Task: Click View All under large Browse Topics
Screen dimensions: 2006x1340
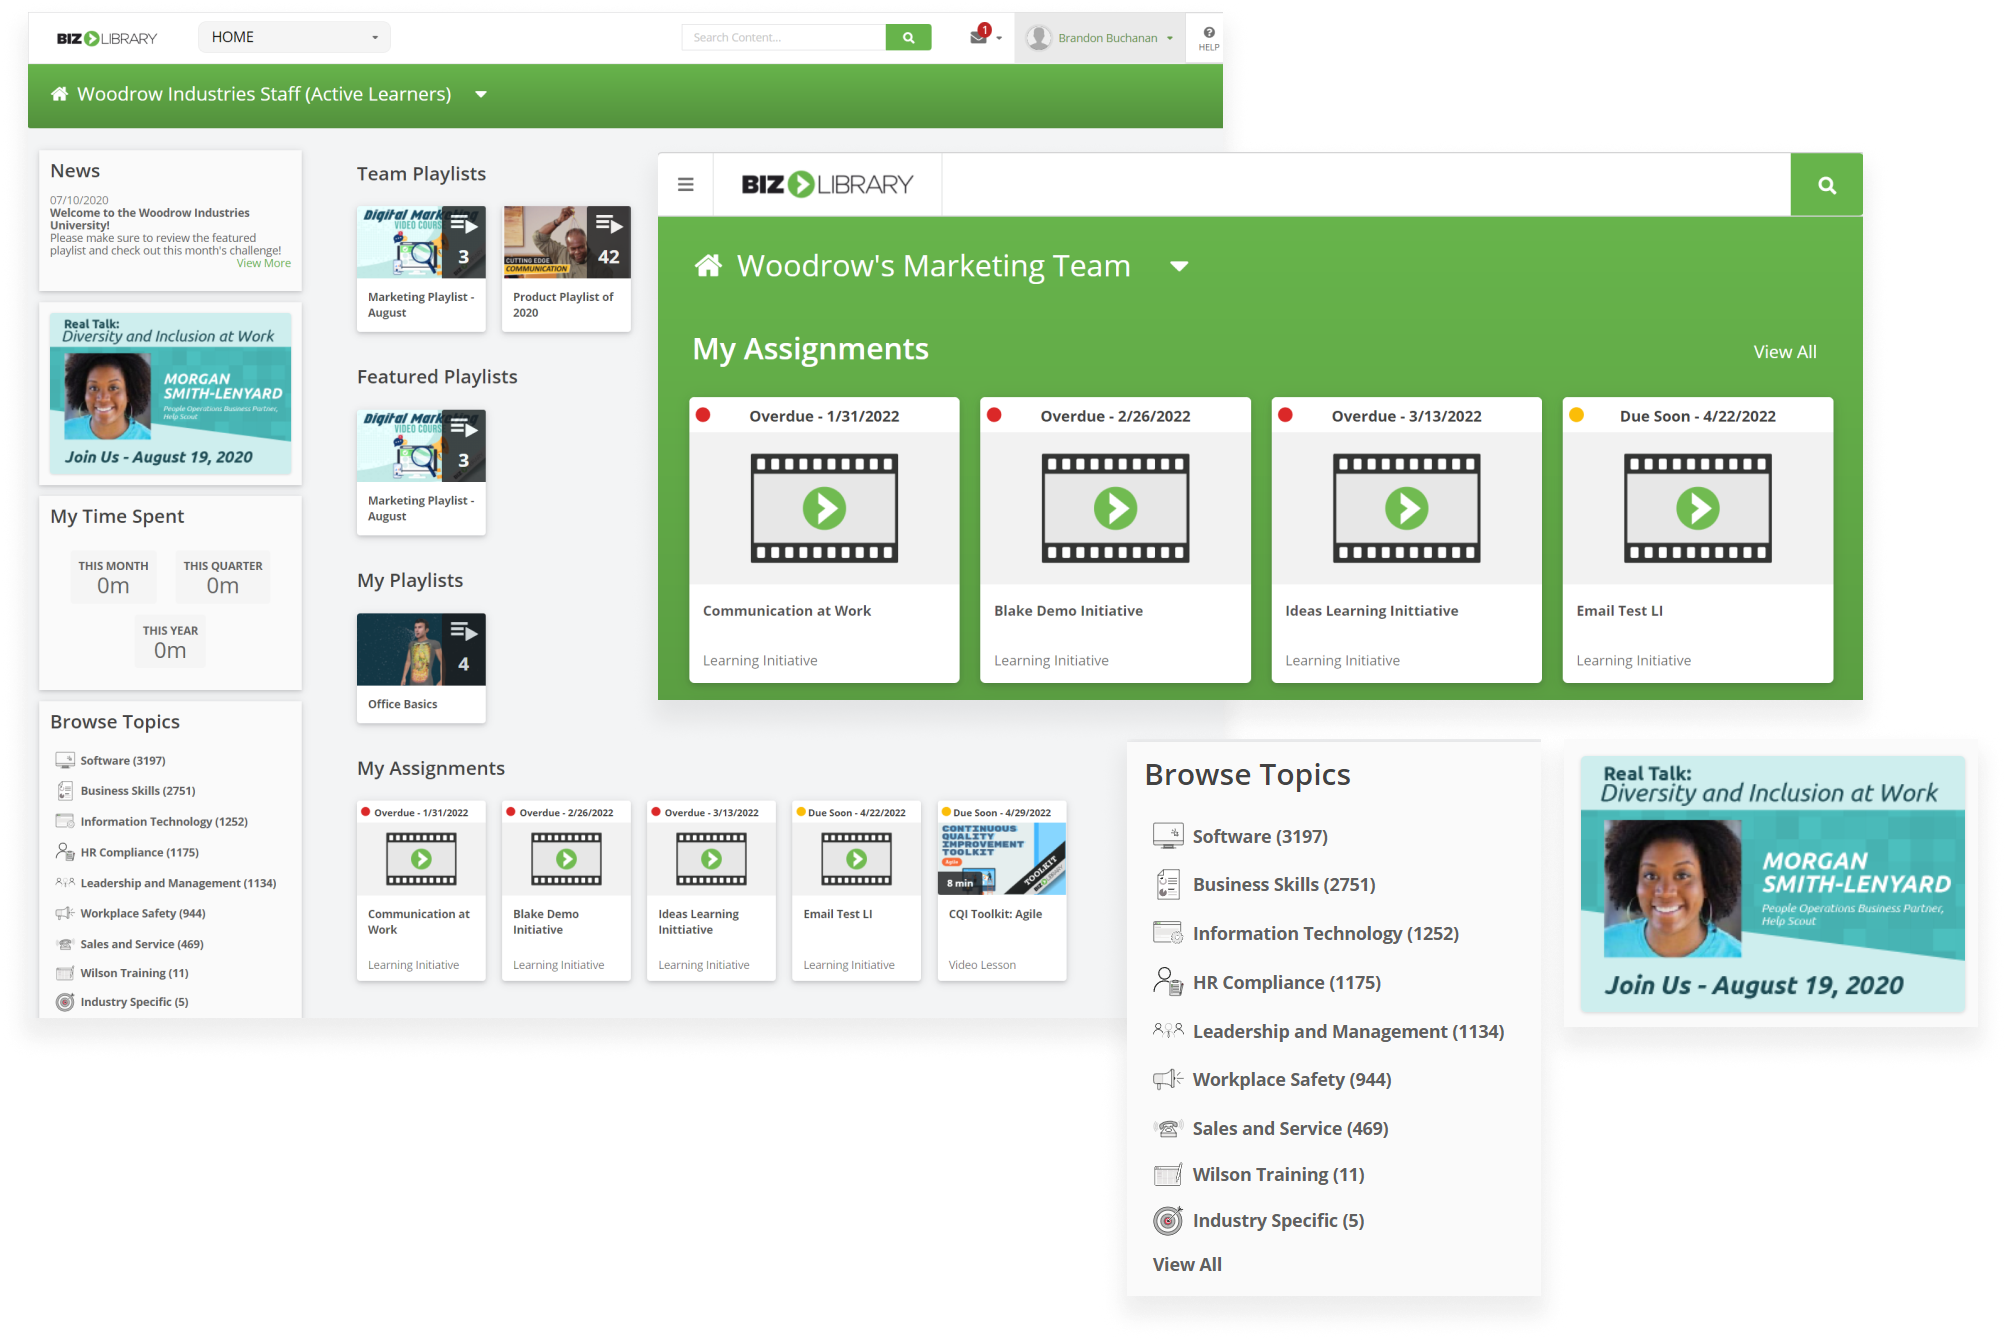Action: [1187, 1264]
